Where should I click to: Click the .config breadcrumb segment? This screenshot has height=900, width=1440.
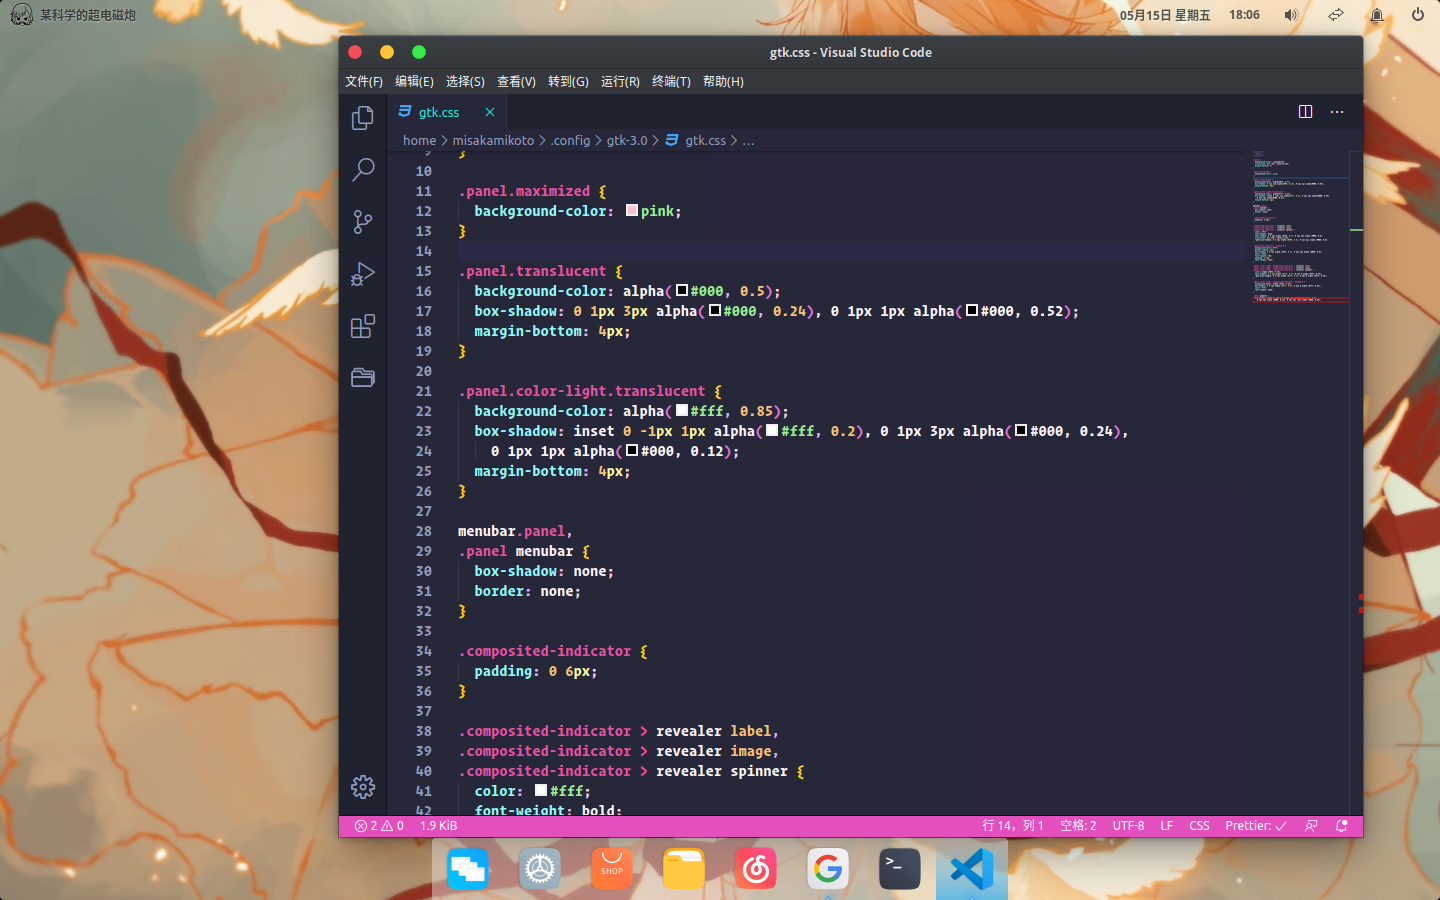coord(570,140)
